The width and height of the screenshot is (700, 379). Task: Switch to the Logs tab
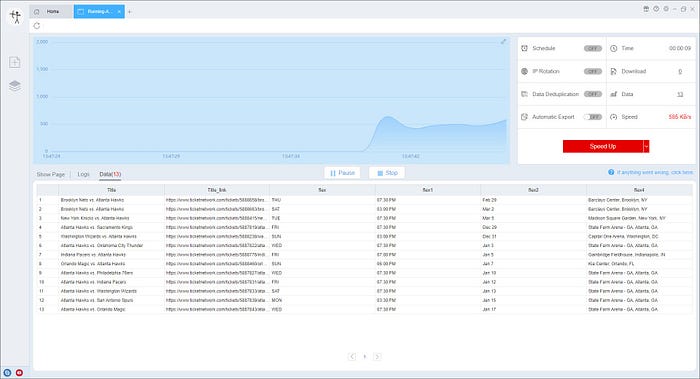point(83,175)
